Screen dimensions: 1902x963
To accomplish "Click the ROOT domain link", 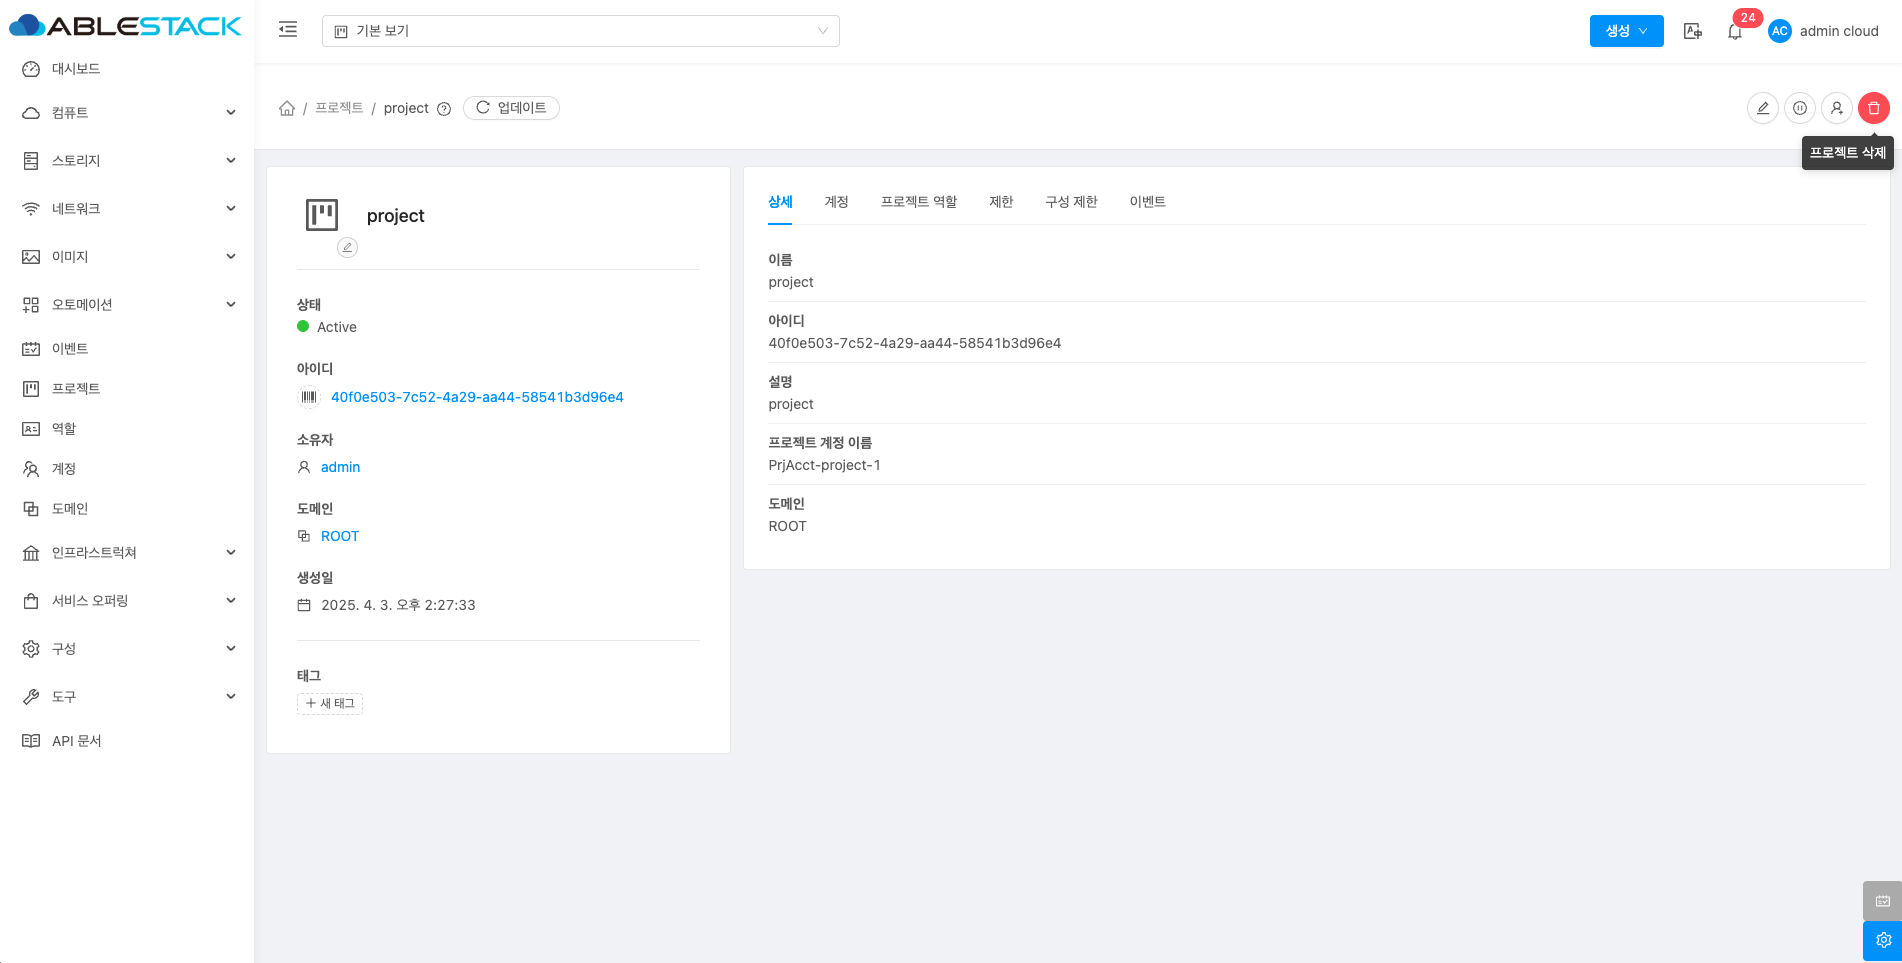I will 339,536.
